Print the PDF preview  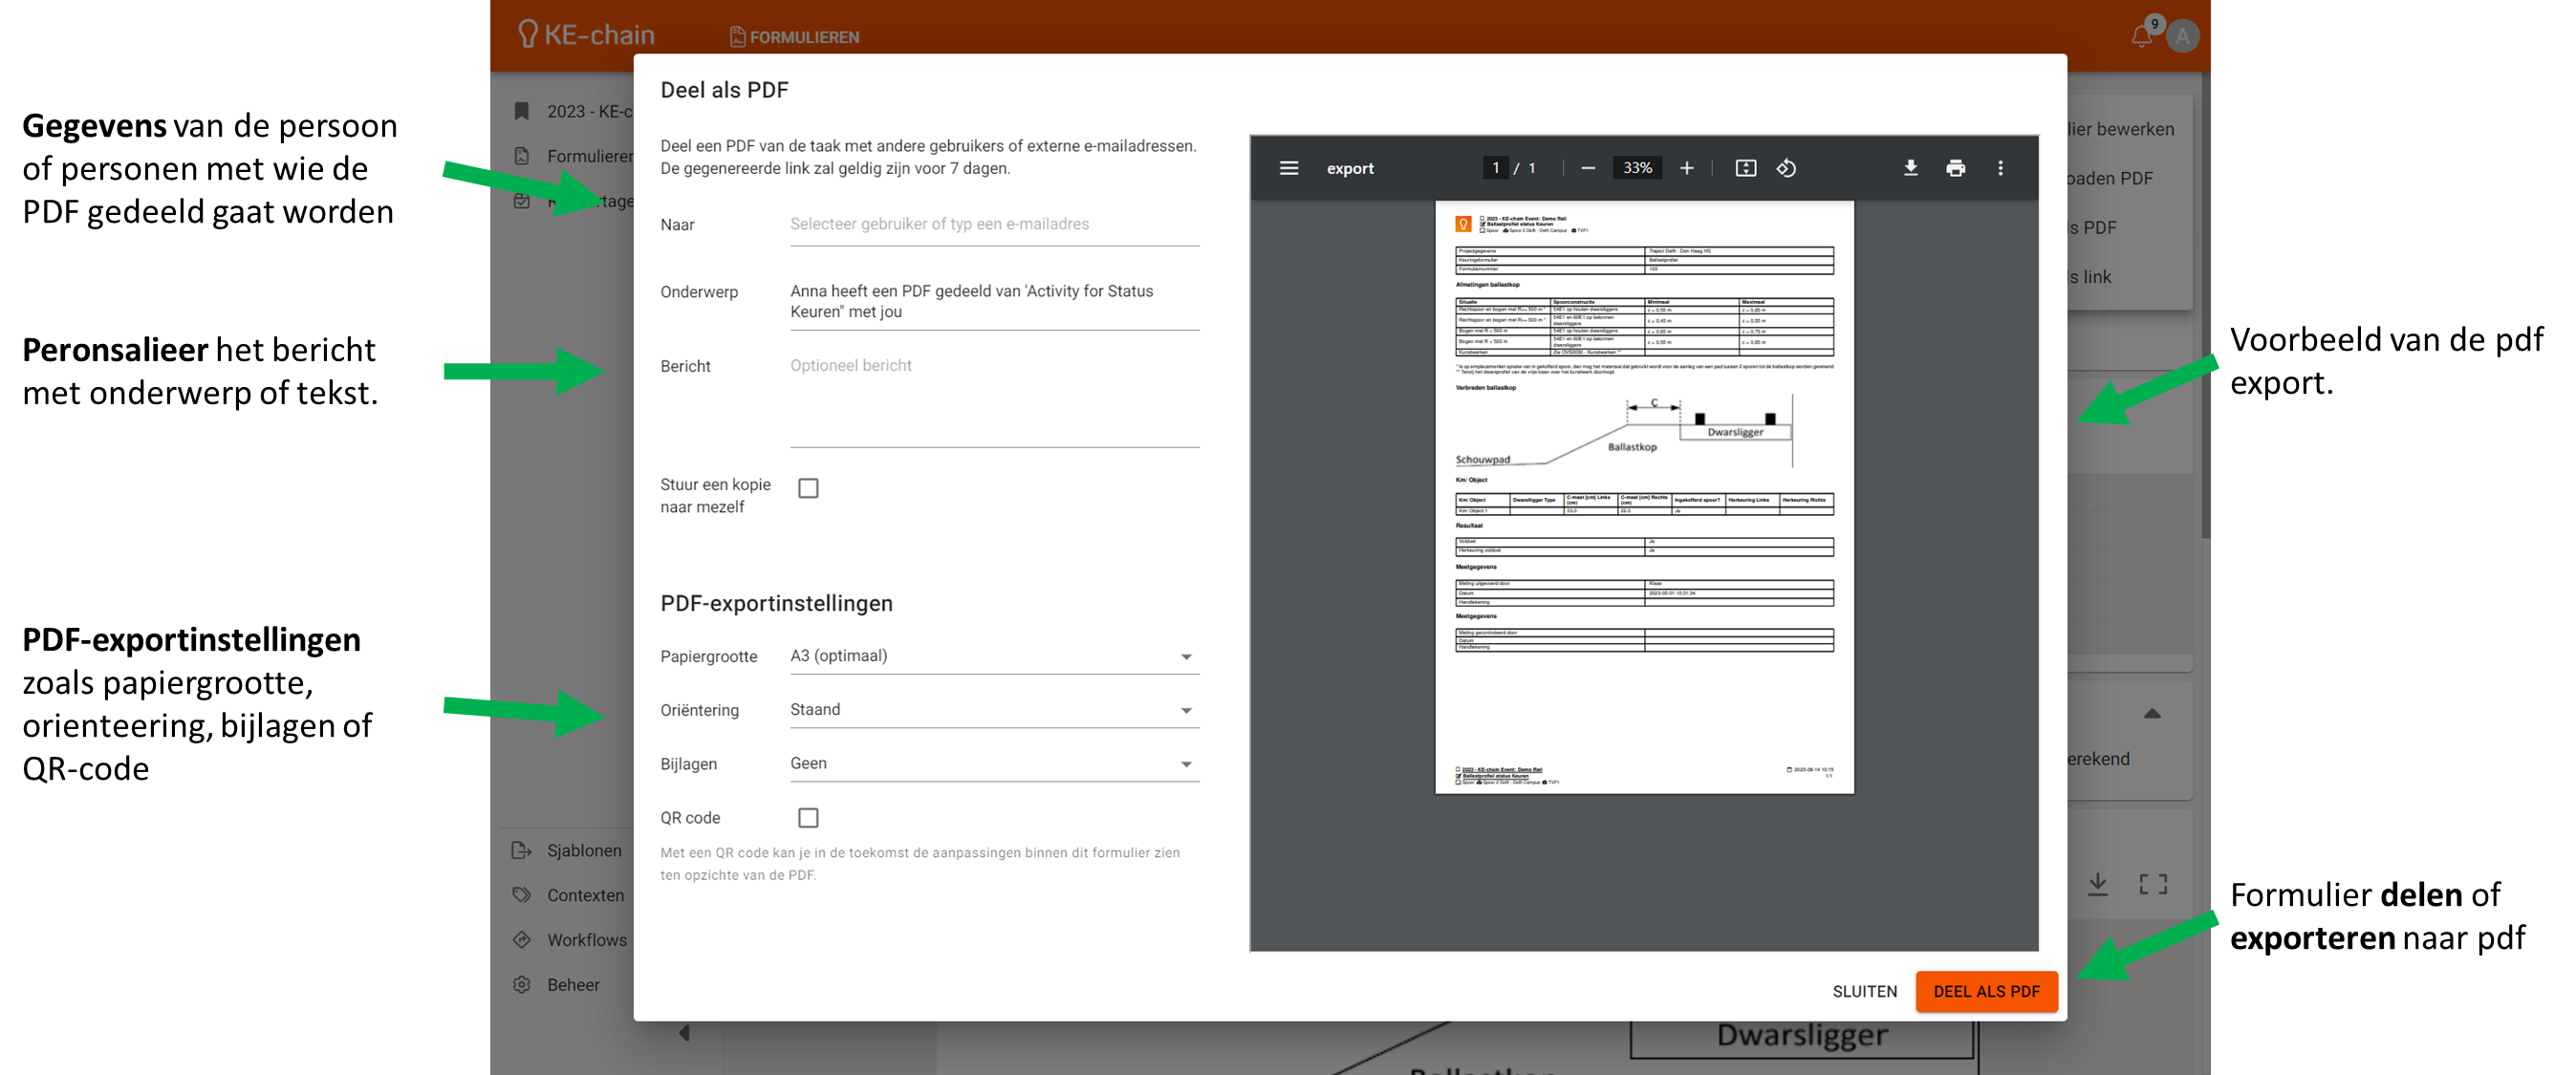coord(1955,168)
